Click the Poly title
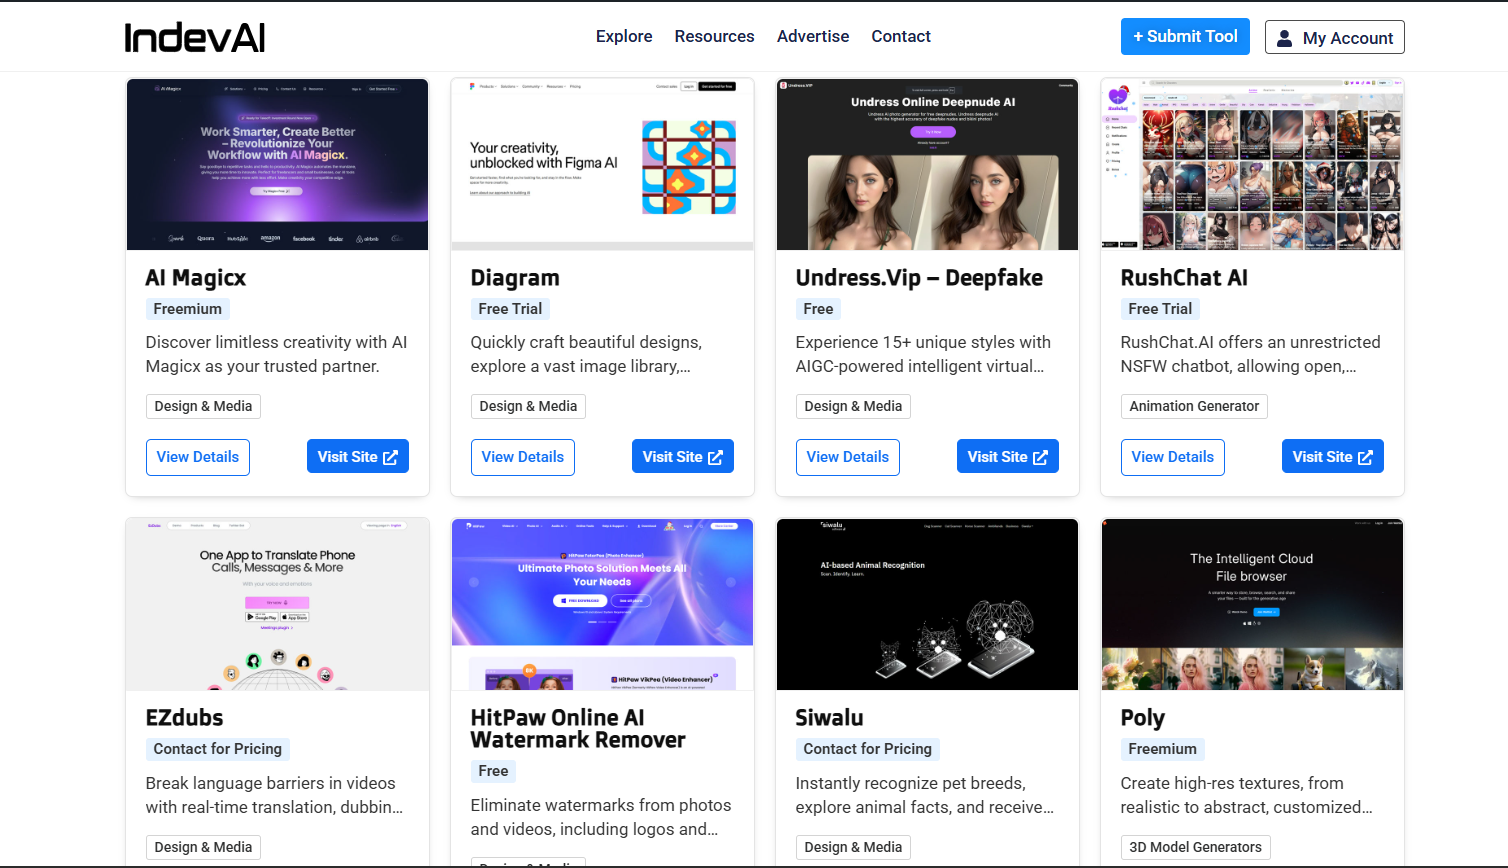The height and width of the screenshot is (868, 1508). tap(1143, 718)
